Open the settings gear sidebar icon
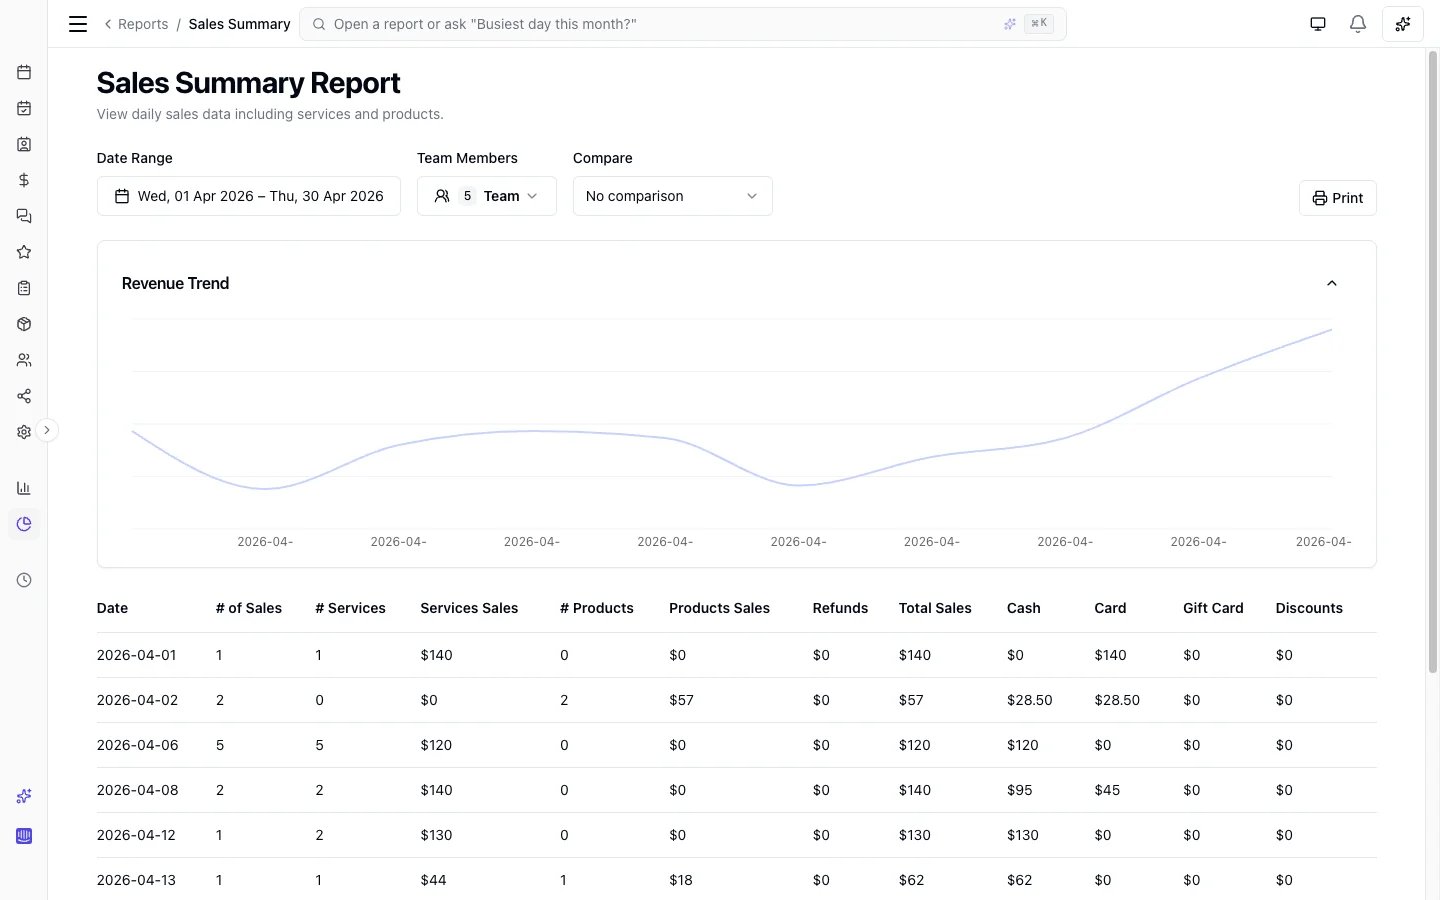Image resolution: width=1440 pixels, height=900 pixels. (24, 432)
